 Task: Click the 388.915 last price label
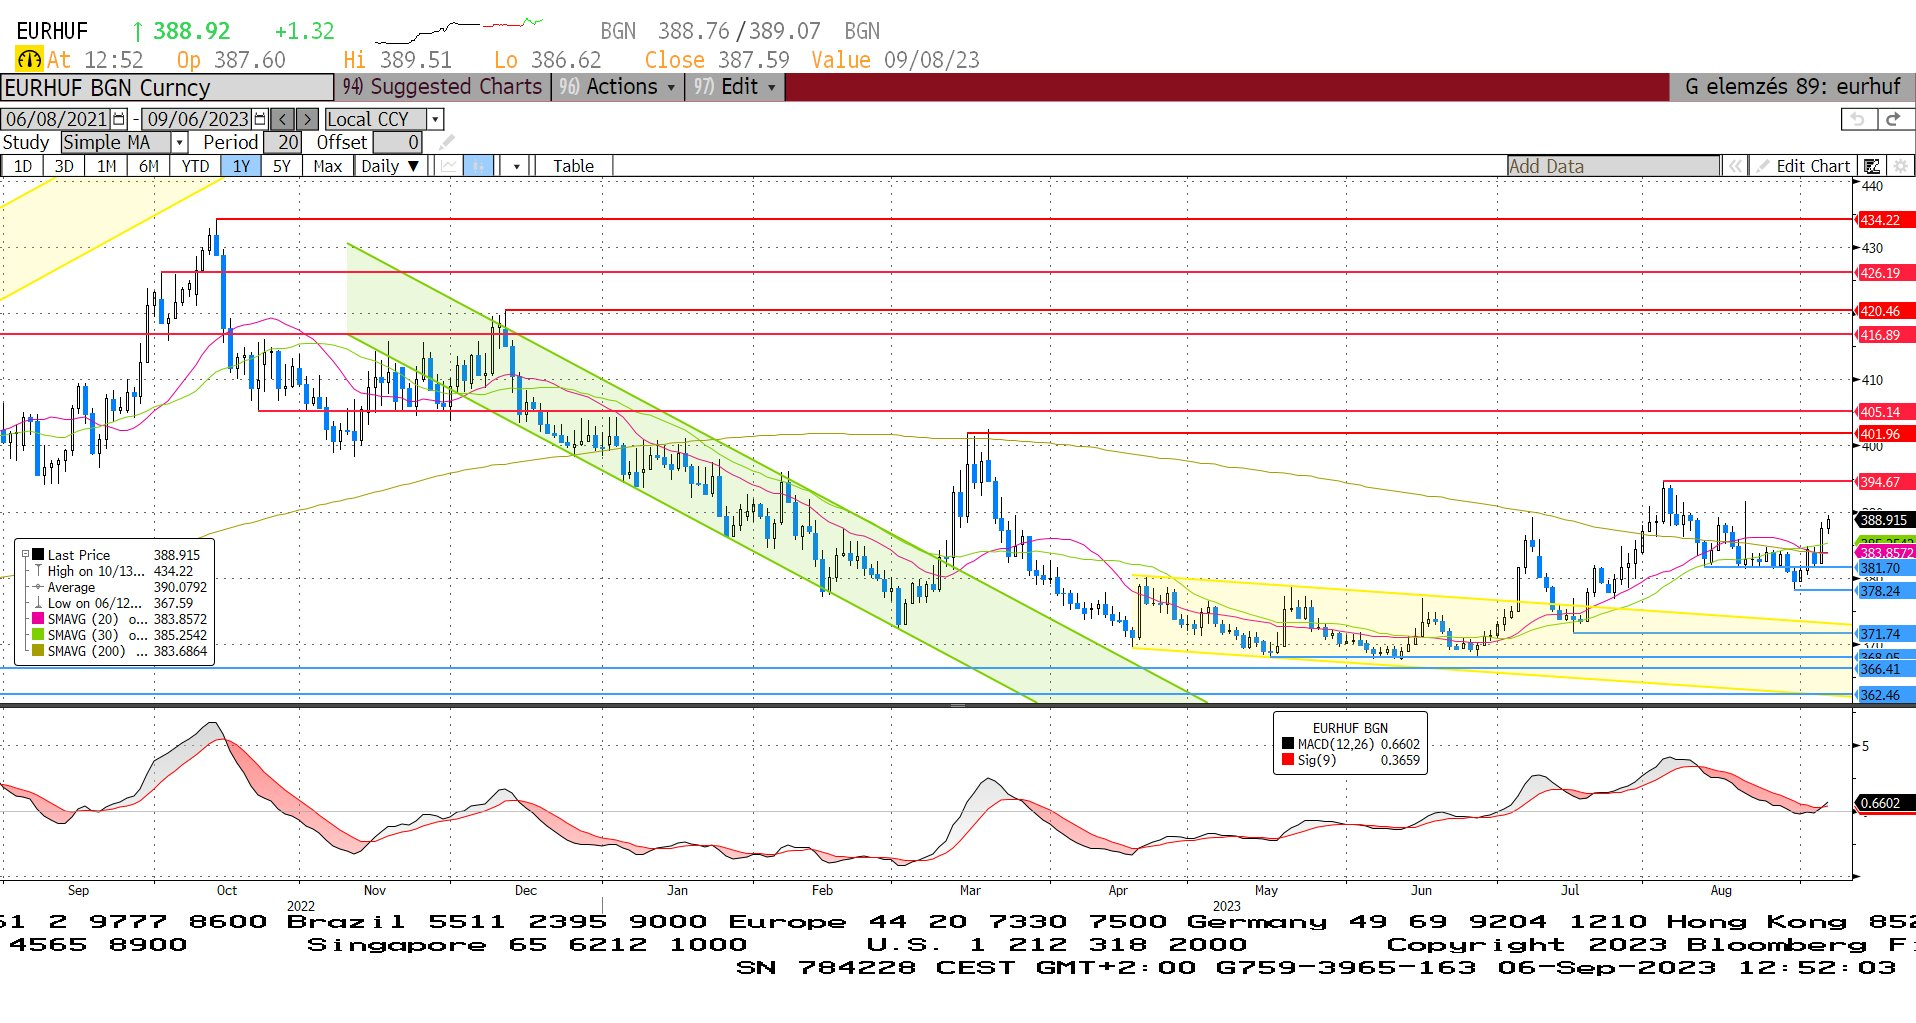pos(1885,520)
